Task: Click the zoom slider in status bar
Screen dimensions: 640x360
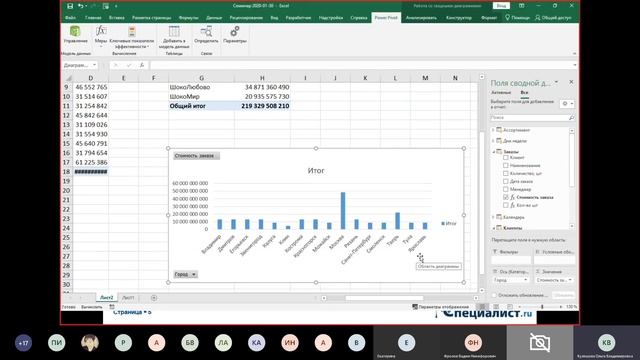Action: [x=542, y=307]
